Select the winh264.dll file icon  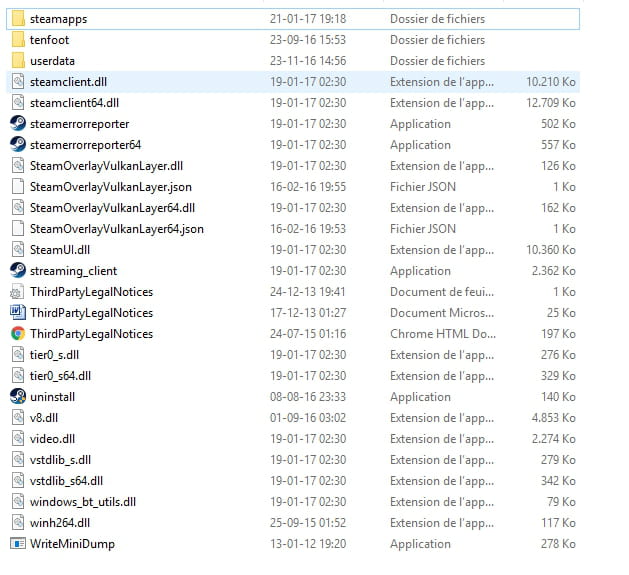pyautogui.click(x=18, y=522)
